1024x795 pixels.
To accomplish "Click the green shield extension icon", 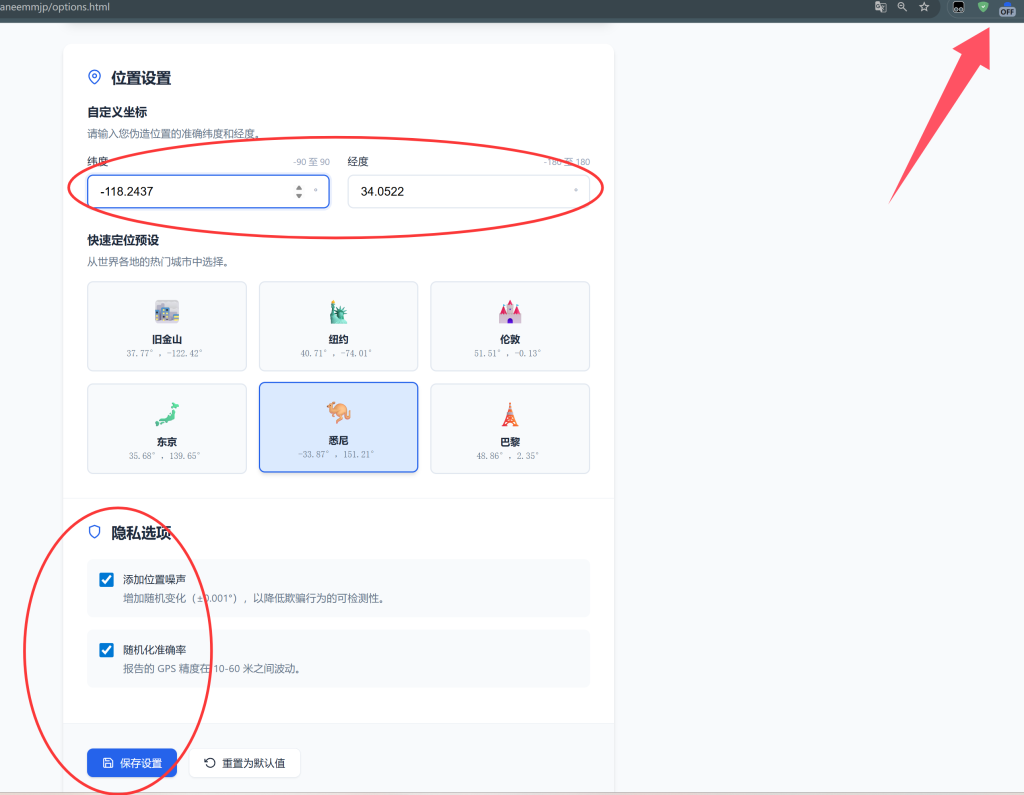I will point(983,7).
